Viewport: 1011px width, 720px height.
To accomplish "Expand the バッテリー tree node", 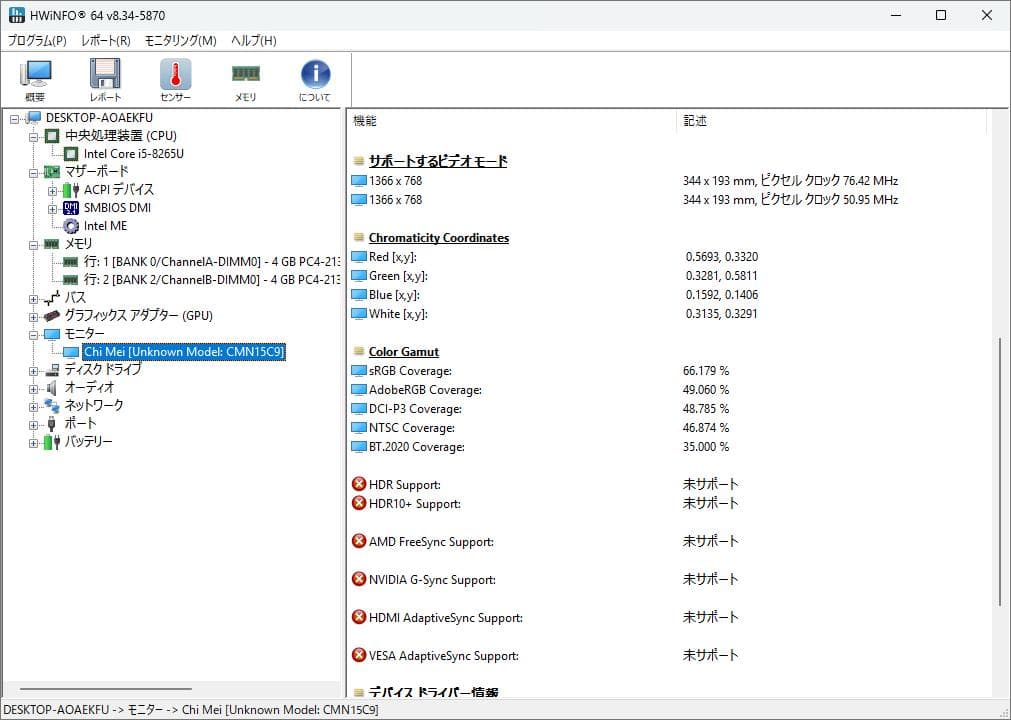I will click(x=32, y=442).
